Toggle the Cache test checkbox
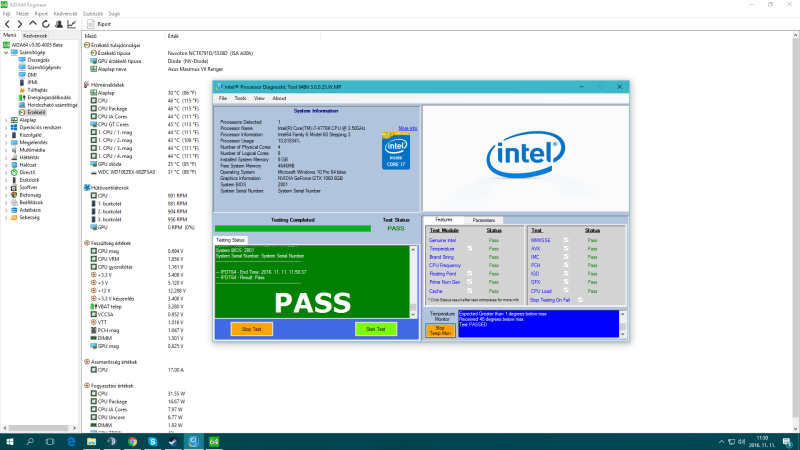This screenshot has width=800, height=450. coord(469,291)
